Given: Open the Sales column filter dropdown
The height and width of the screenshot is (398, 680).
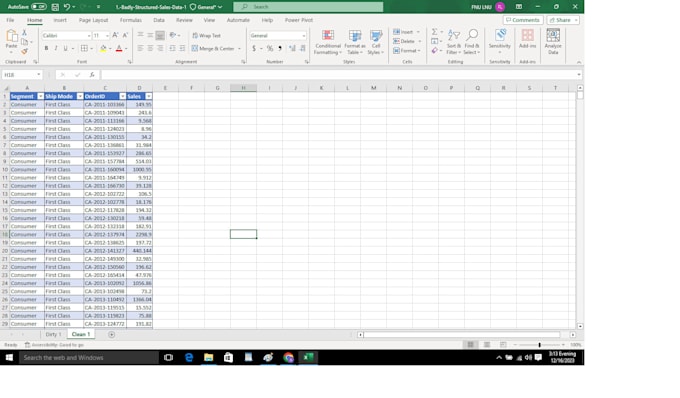Looking at the screenshot, I should click(149, 96).
